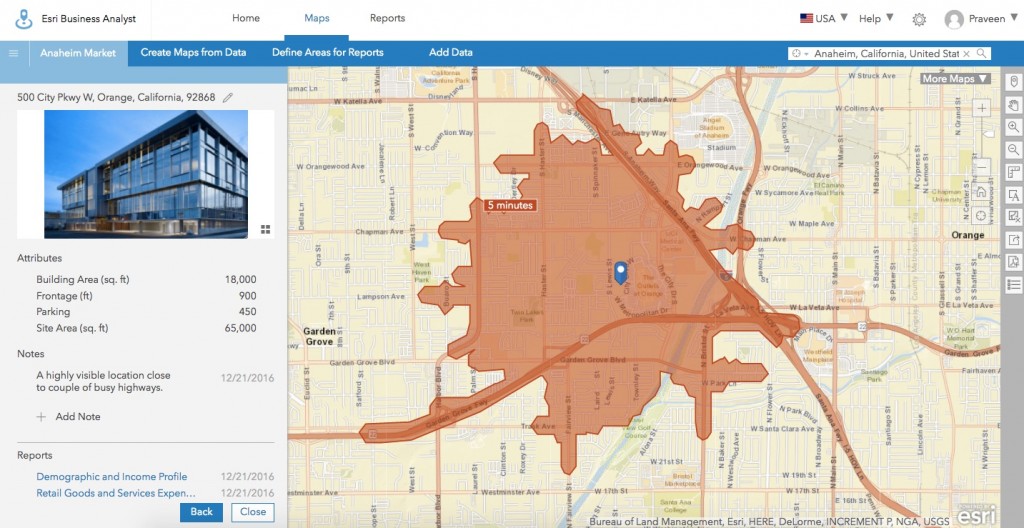
Task: Click the building photo thumbnail
Action: pos(146,174)
